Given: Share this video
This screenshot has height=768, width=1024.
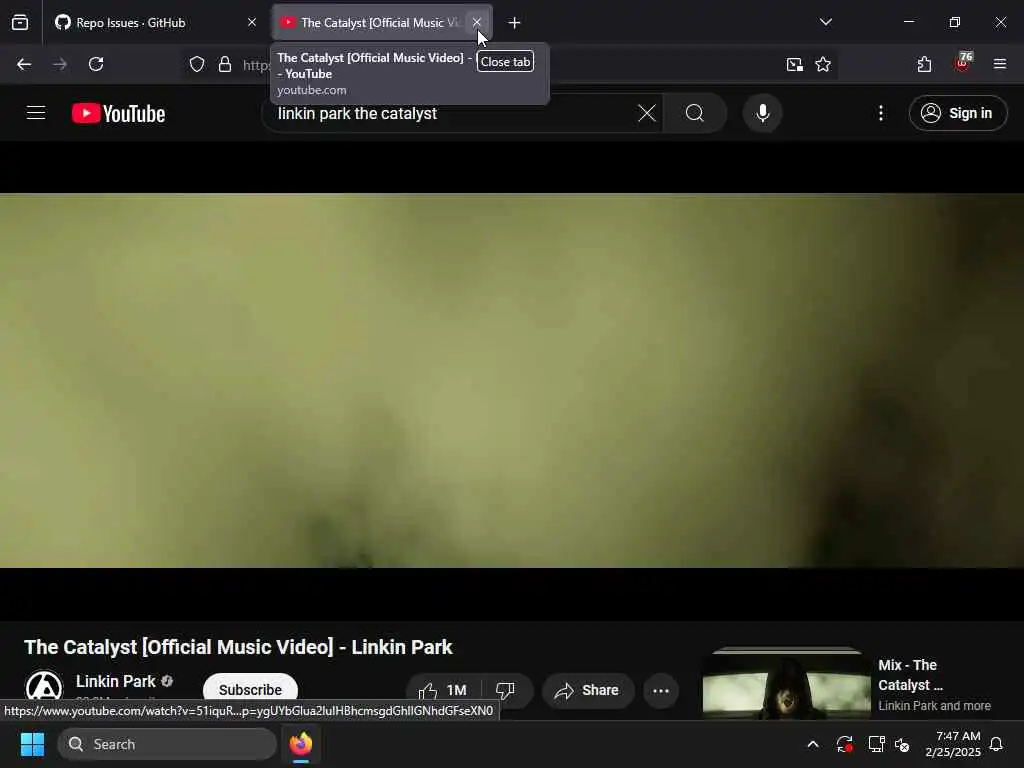Looking at the screenshot, I should [x=588, y=690].
